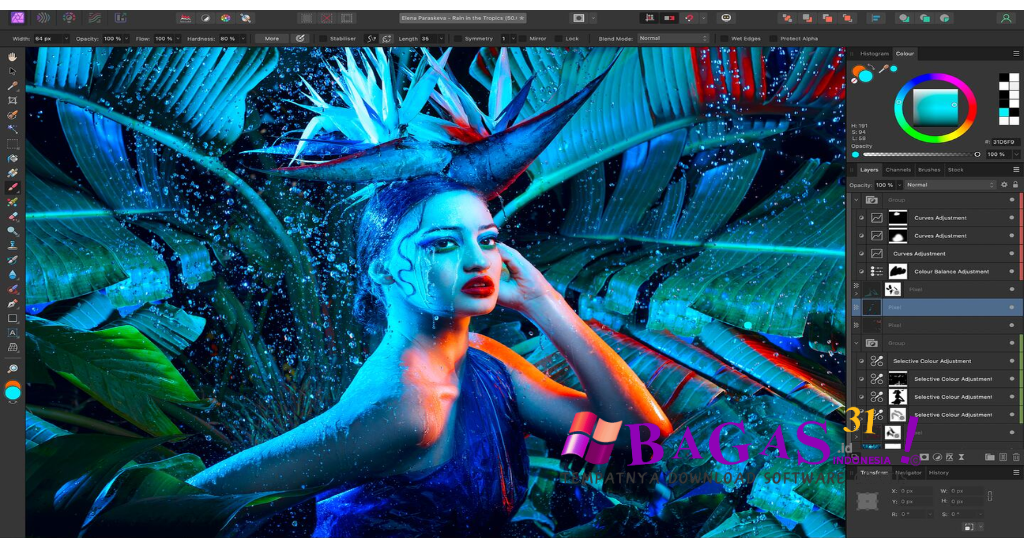Switch to the Histogram tab

[x=874, y=54]
